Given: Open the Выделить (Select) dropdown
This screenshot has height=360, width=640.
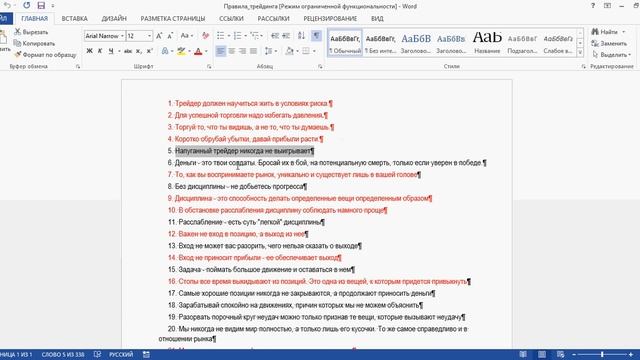Looking at the screenshot, I should tap(611, 55).
